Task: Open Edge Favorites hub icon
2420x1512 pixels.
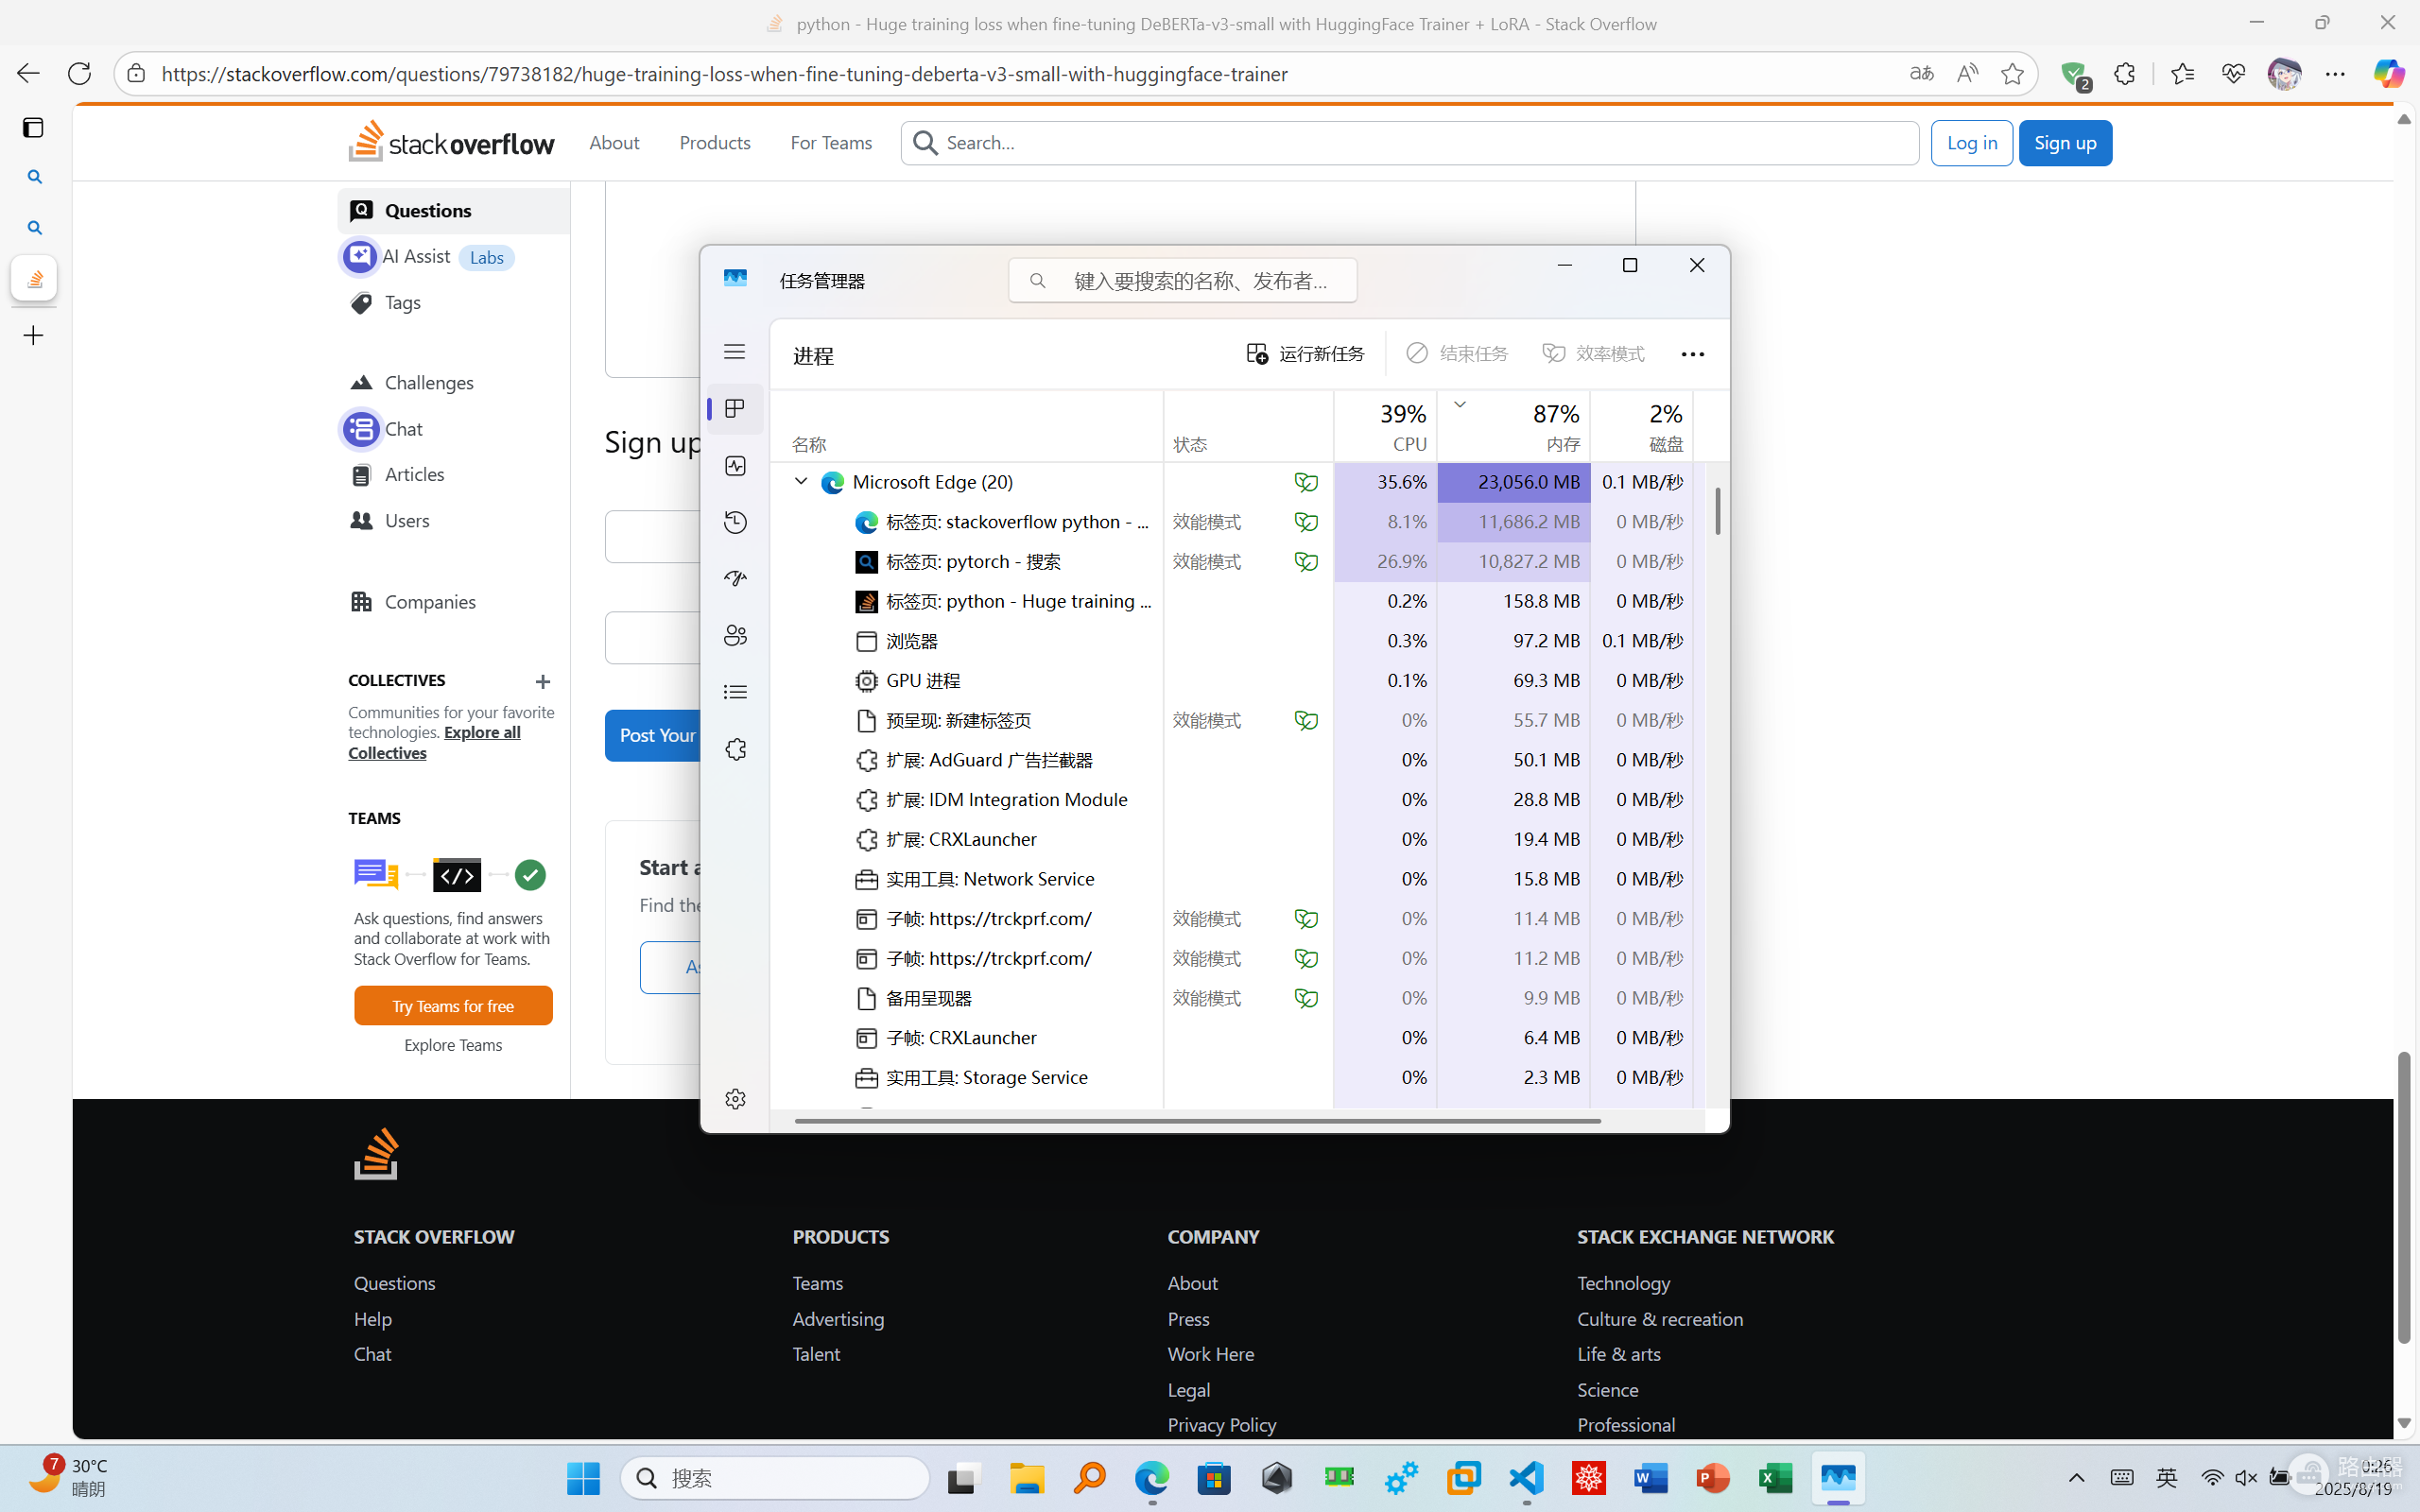Action: pyautogui.click(x=2182, y=73)
